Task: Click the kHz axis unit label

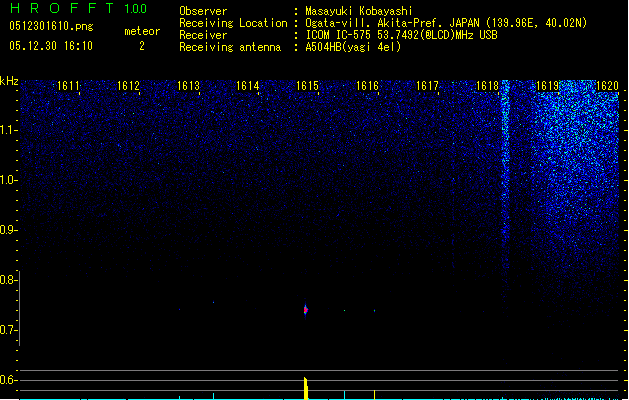Action: tap(9, 81)
